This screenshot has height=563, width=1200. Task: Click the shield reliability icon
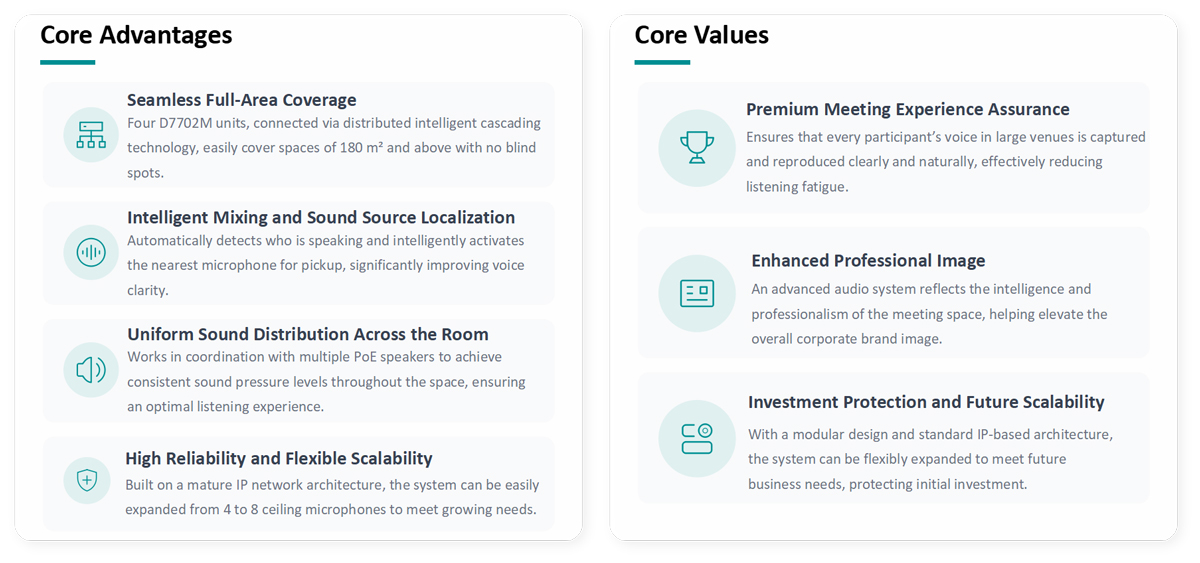pyautogui.click(x=87, y=481)
